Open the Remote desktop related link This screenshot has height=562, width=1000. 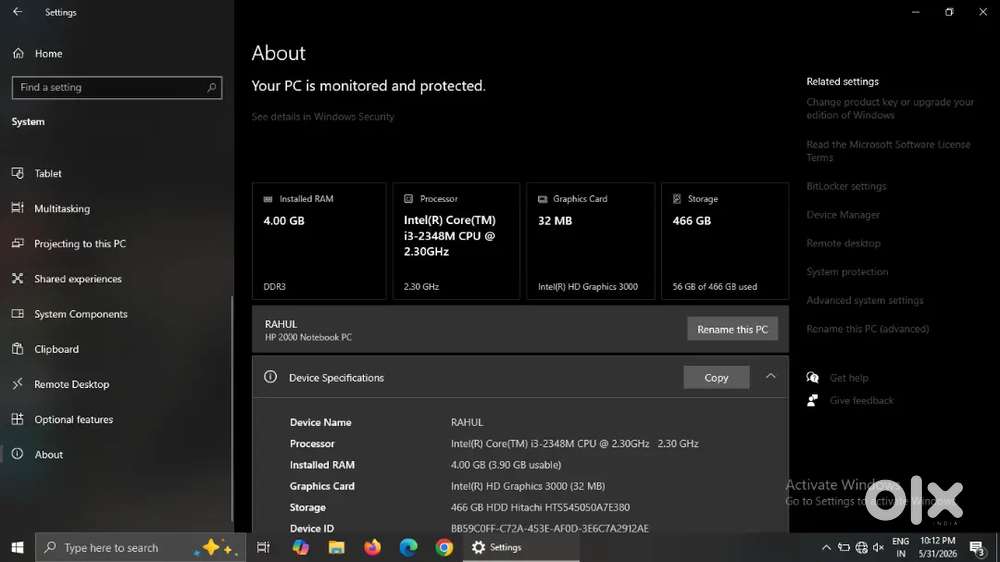pyautogui.click(x=843, y=243)
